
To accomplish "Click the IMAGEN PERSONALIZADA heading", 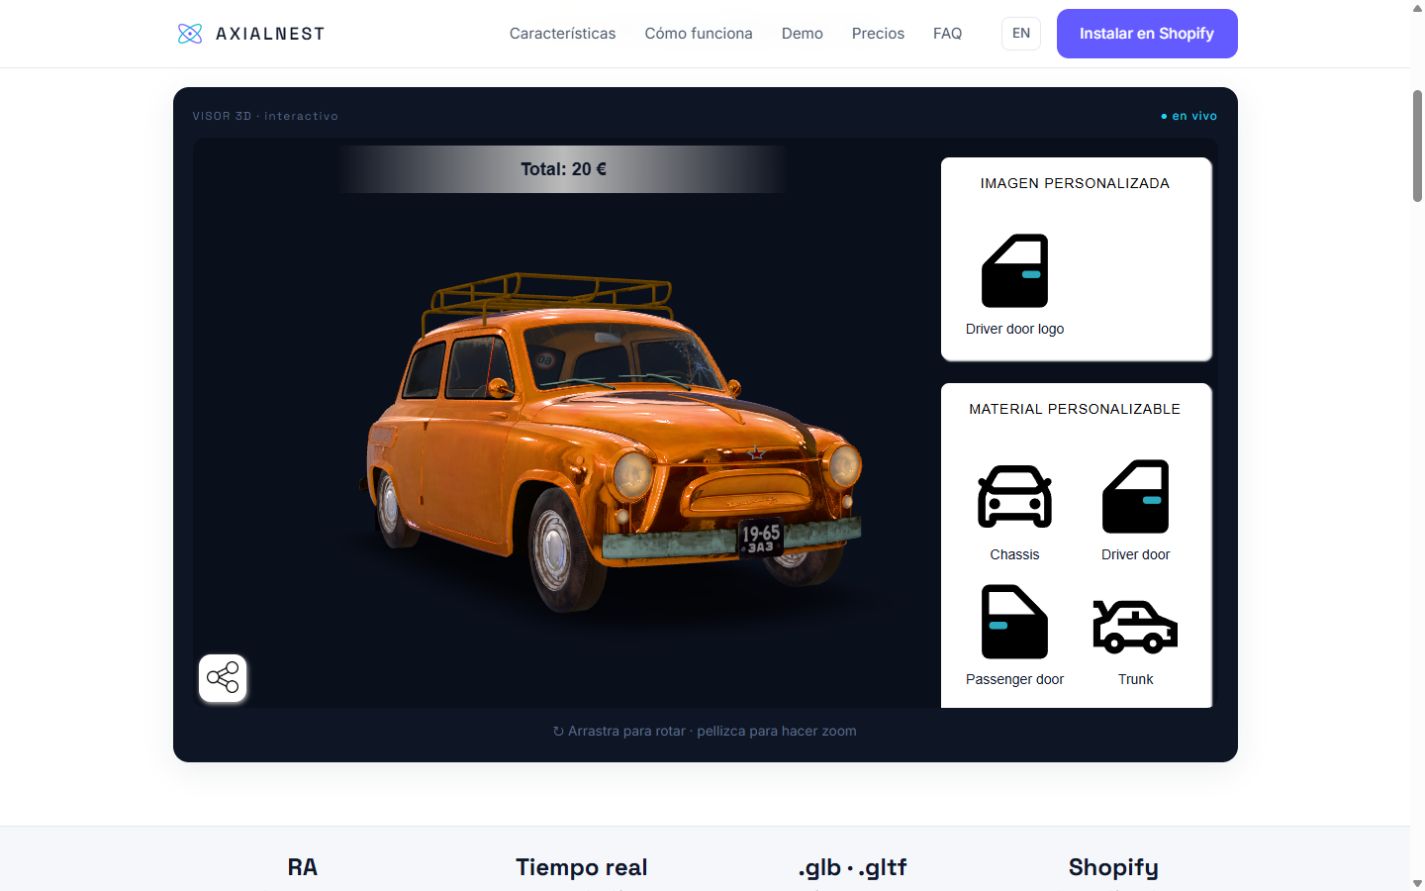I will pos(1075,183).
